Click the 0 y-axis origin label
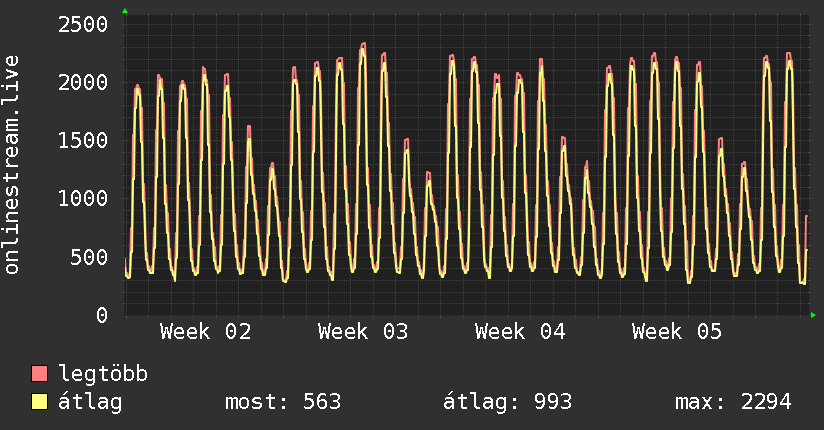The height and width of the screenshot is (430, 824). point(101,316)
